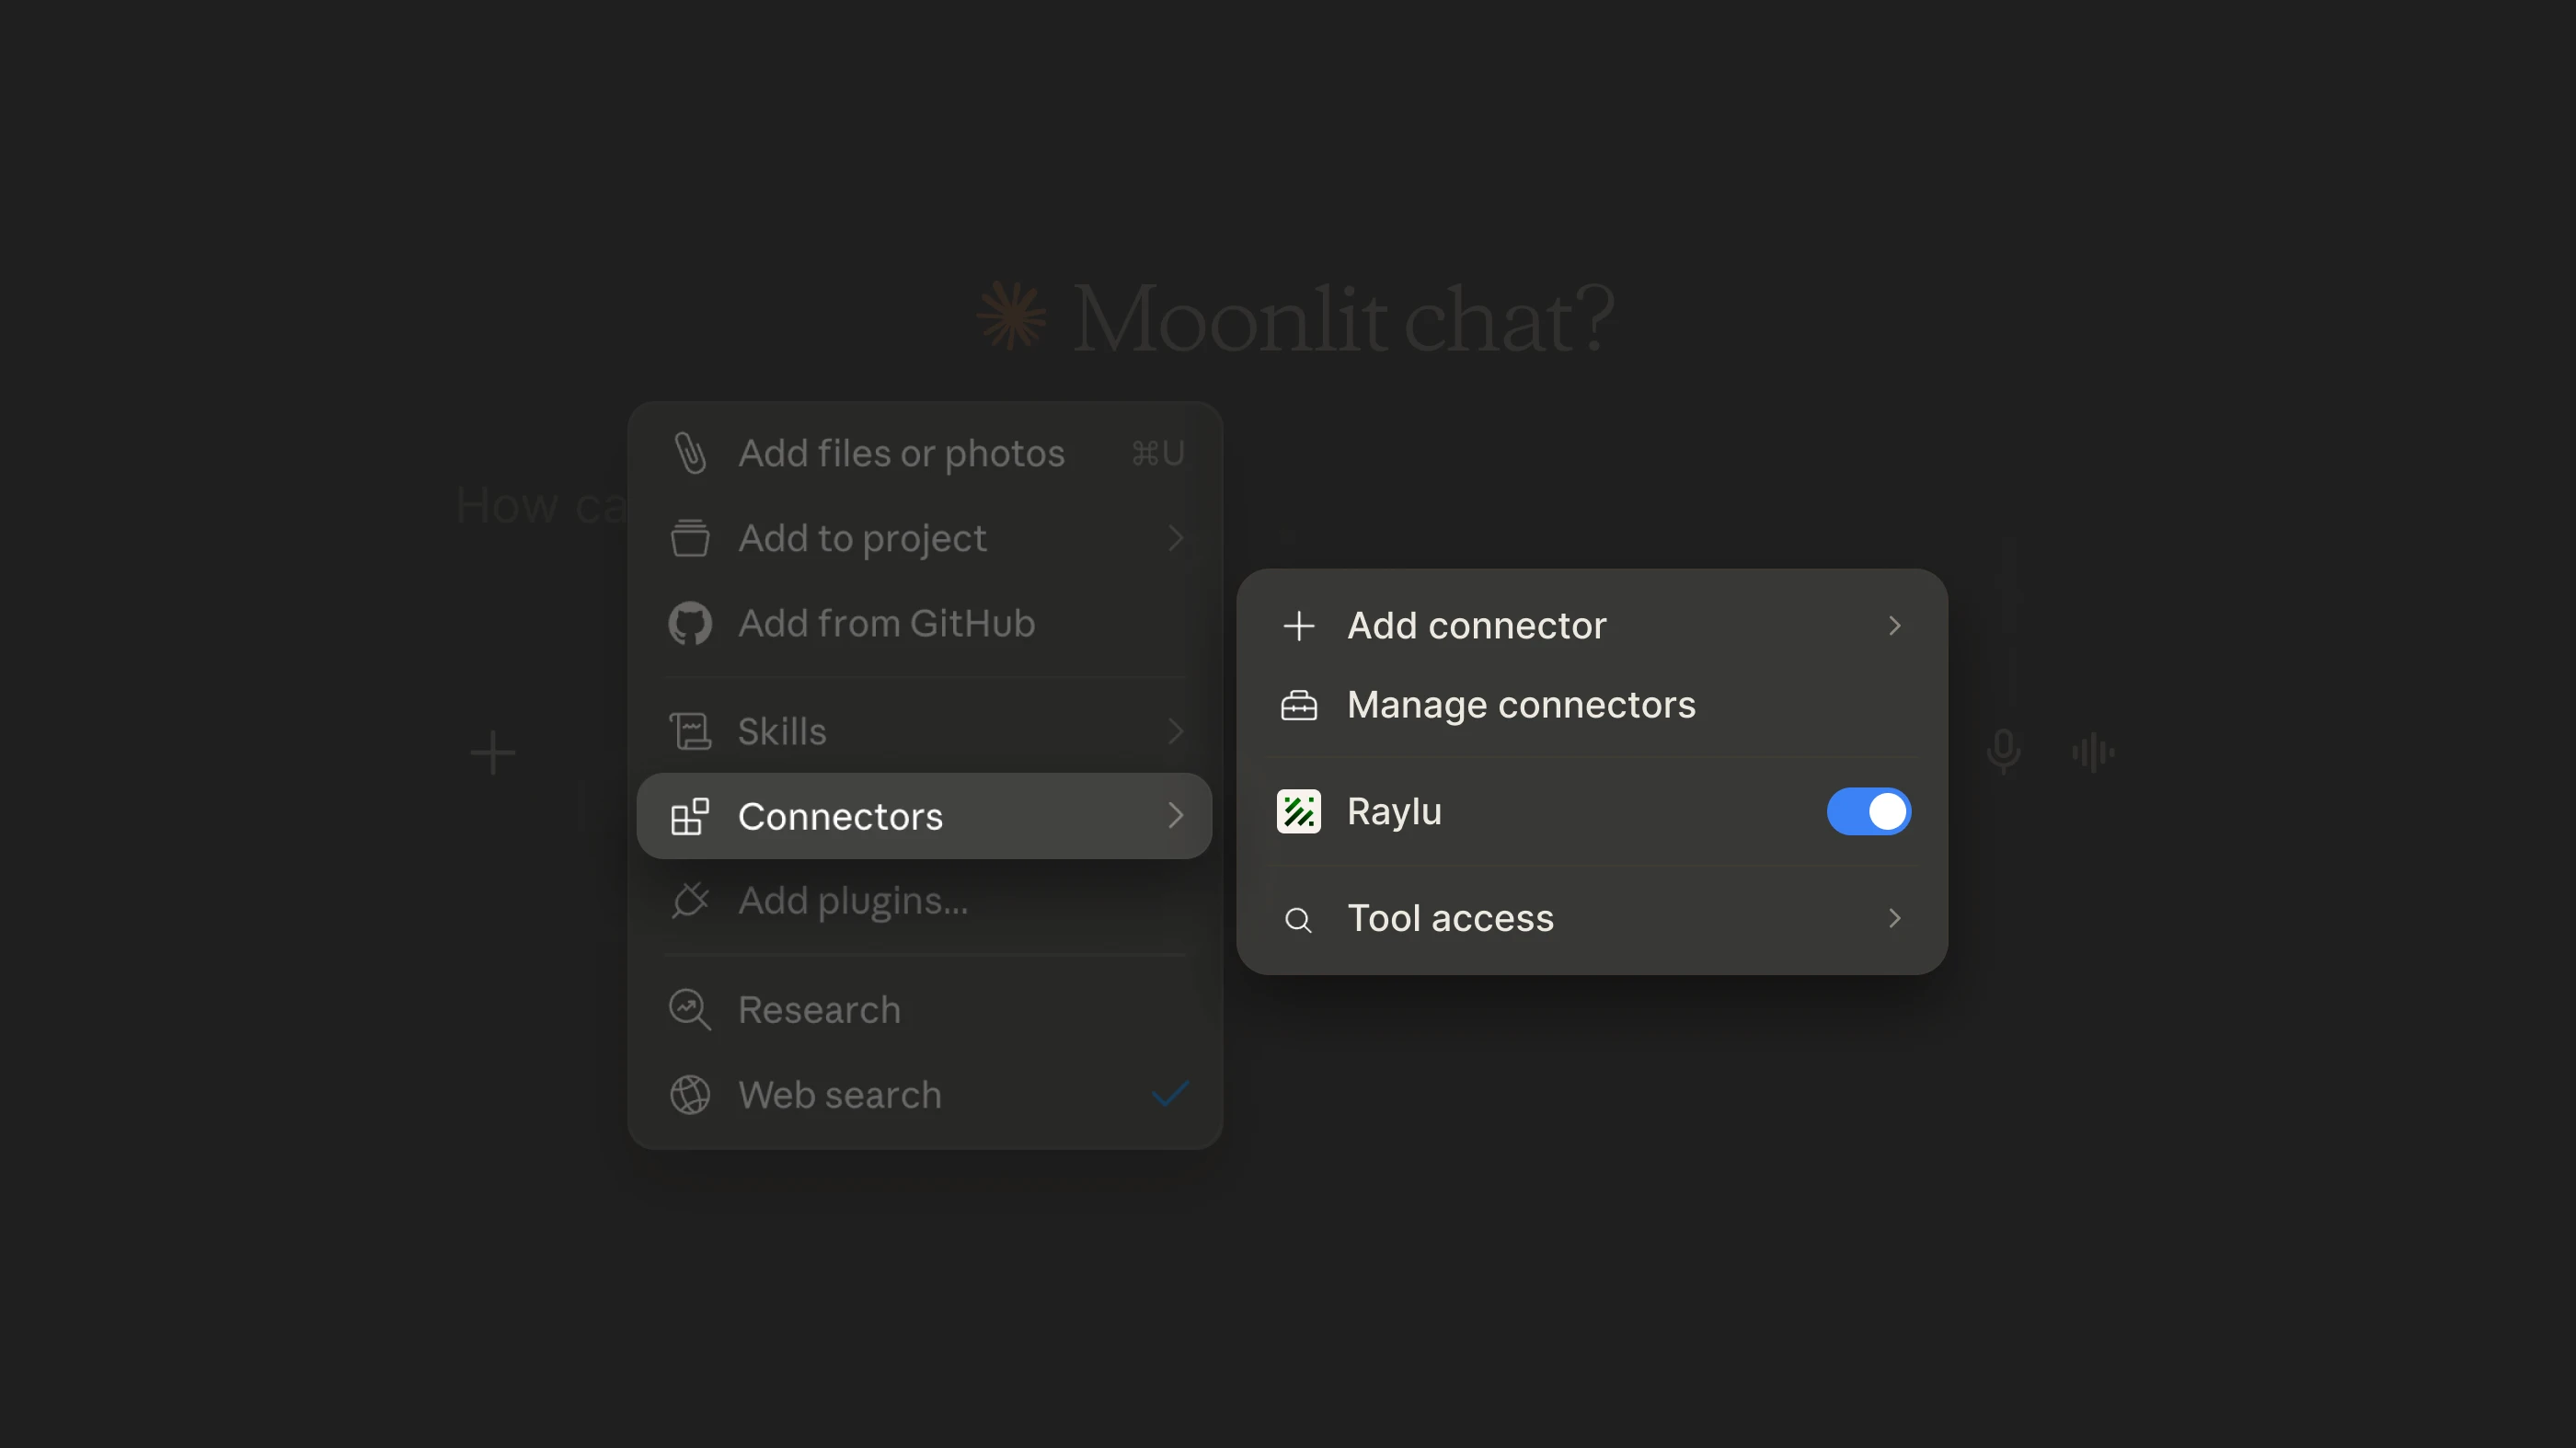Click the toolbox icon for Manage connectors
2576x1448 pixels.
pos(1298,705)
